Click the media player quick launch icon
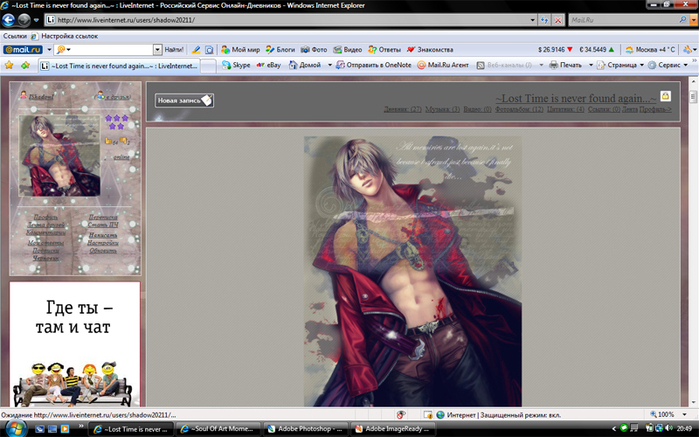This screenshot has width=699, height=437. pyautogui.click(x=65, y=429)
